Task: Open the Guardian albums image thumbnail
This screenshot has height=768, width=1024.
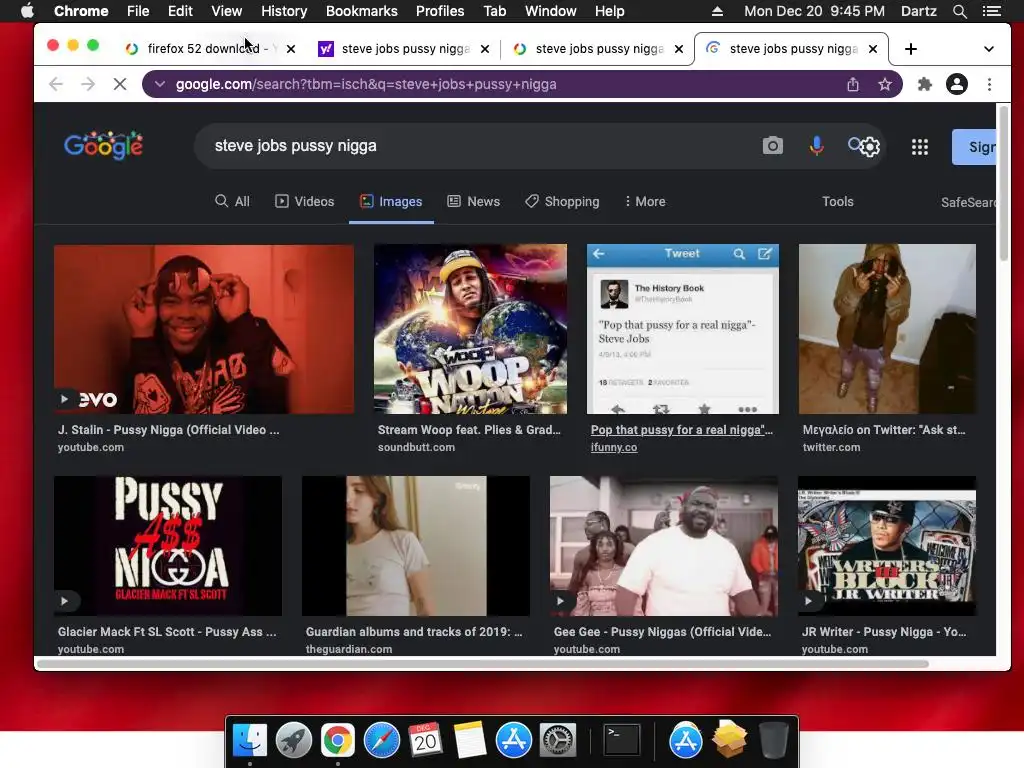Action: pos(416,546)
